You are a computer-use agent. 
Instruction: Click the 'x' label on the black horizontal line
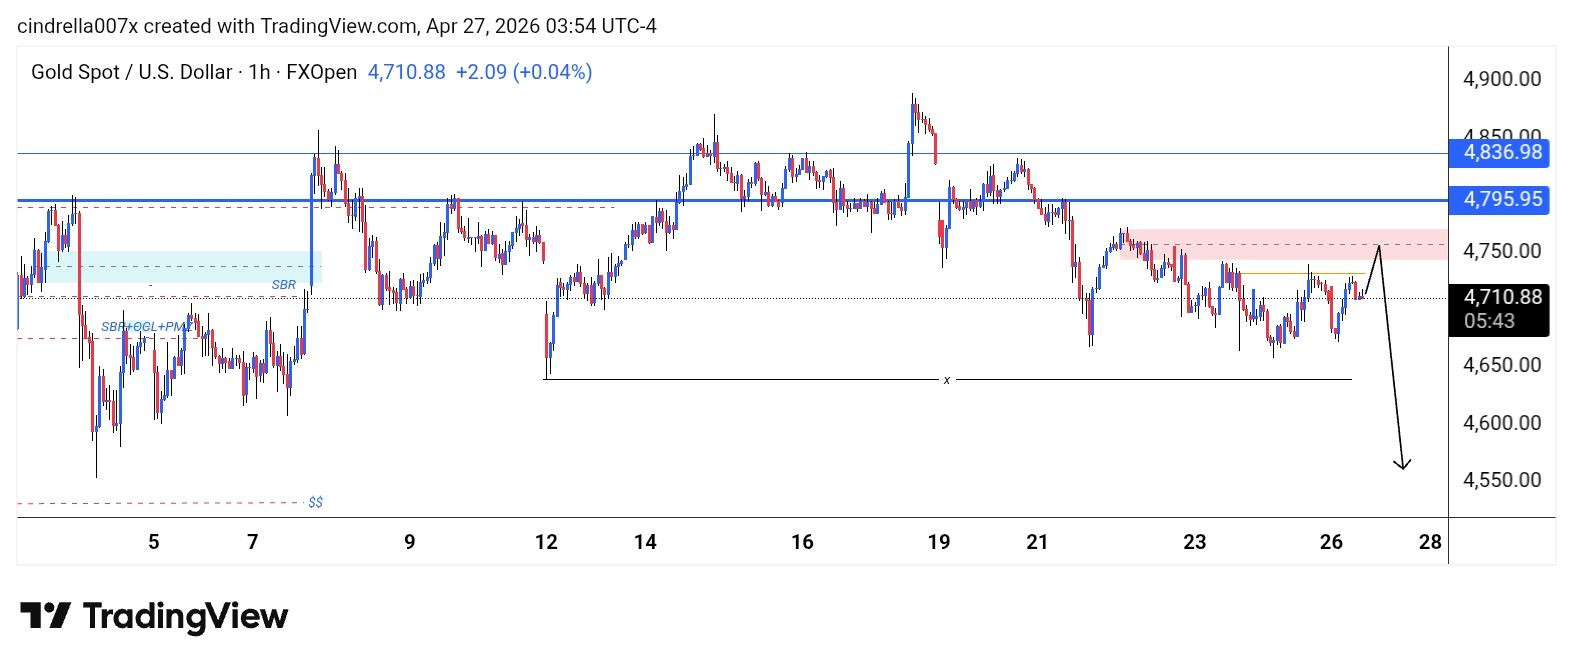pos(946,380)
